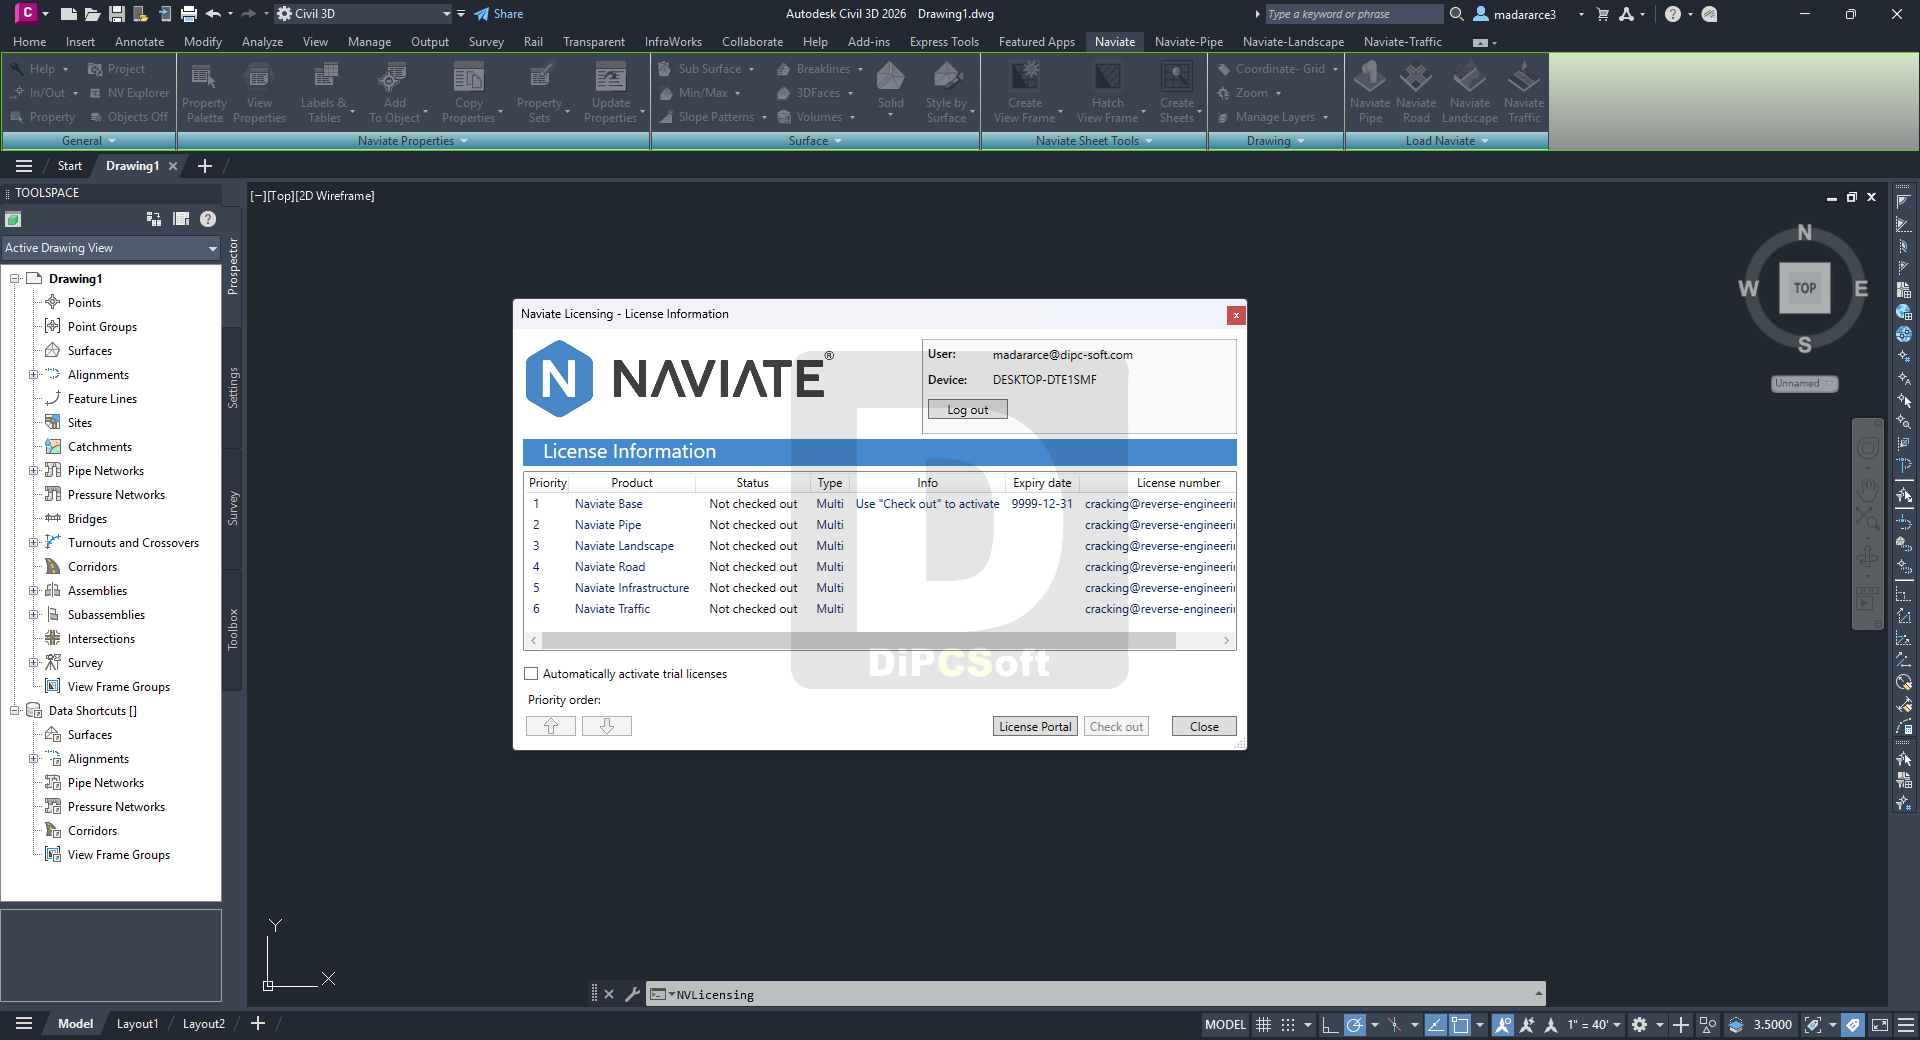
Task: Click the Clean Screen icon in status bar
Action: 1880,1024
